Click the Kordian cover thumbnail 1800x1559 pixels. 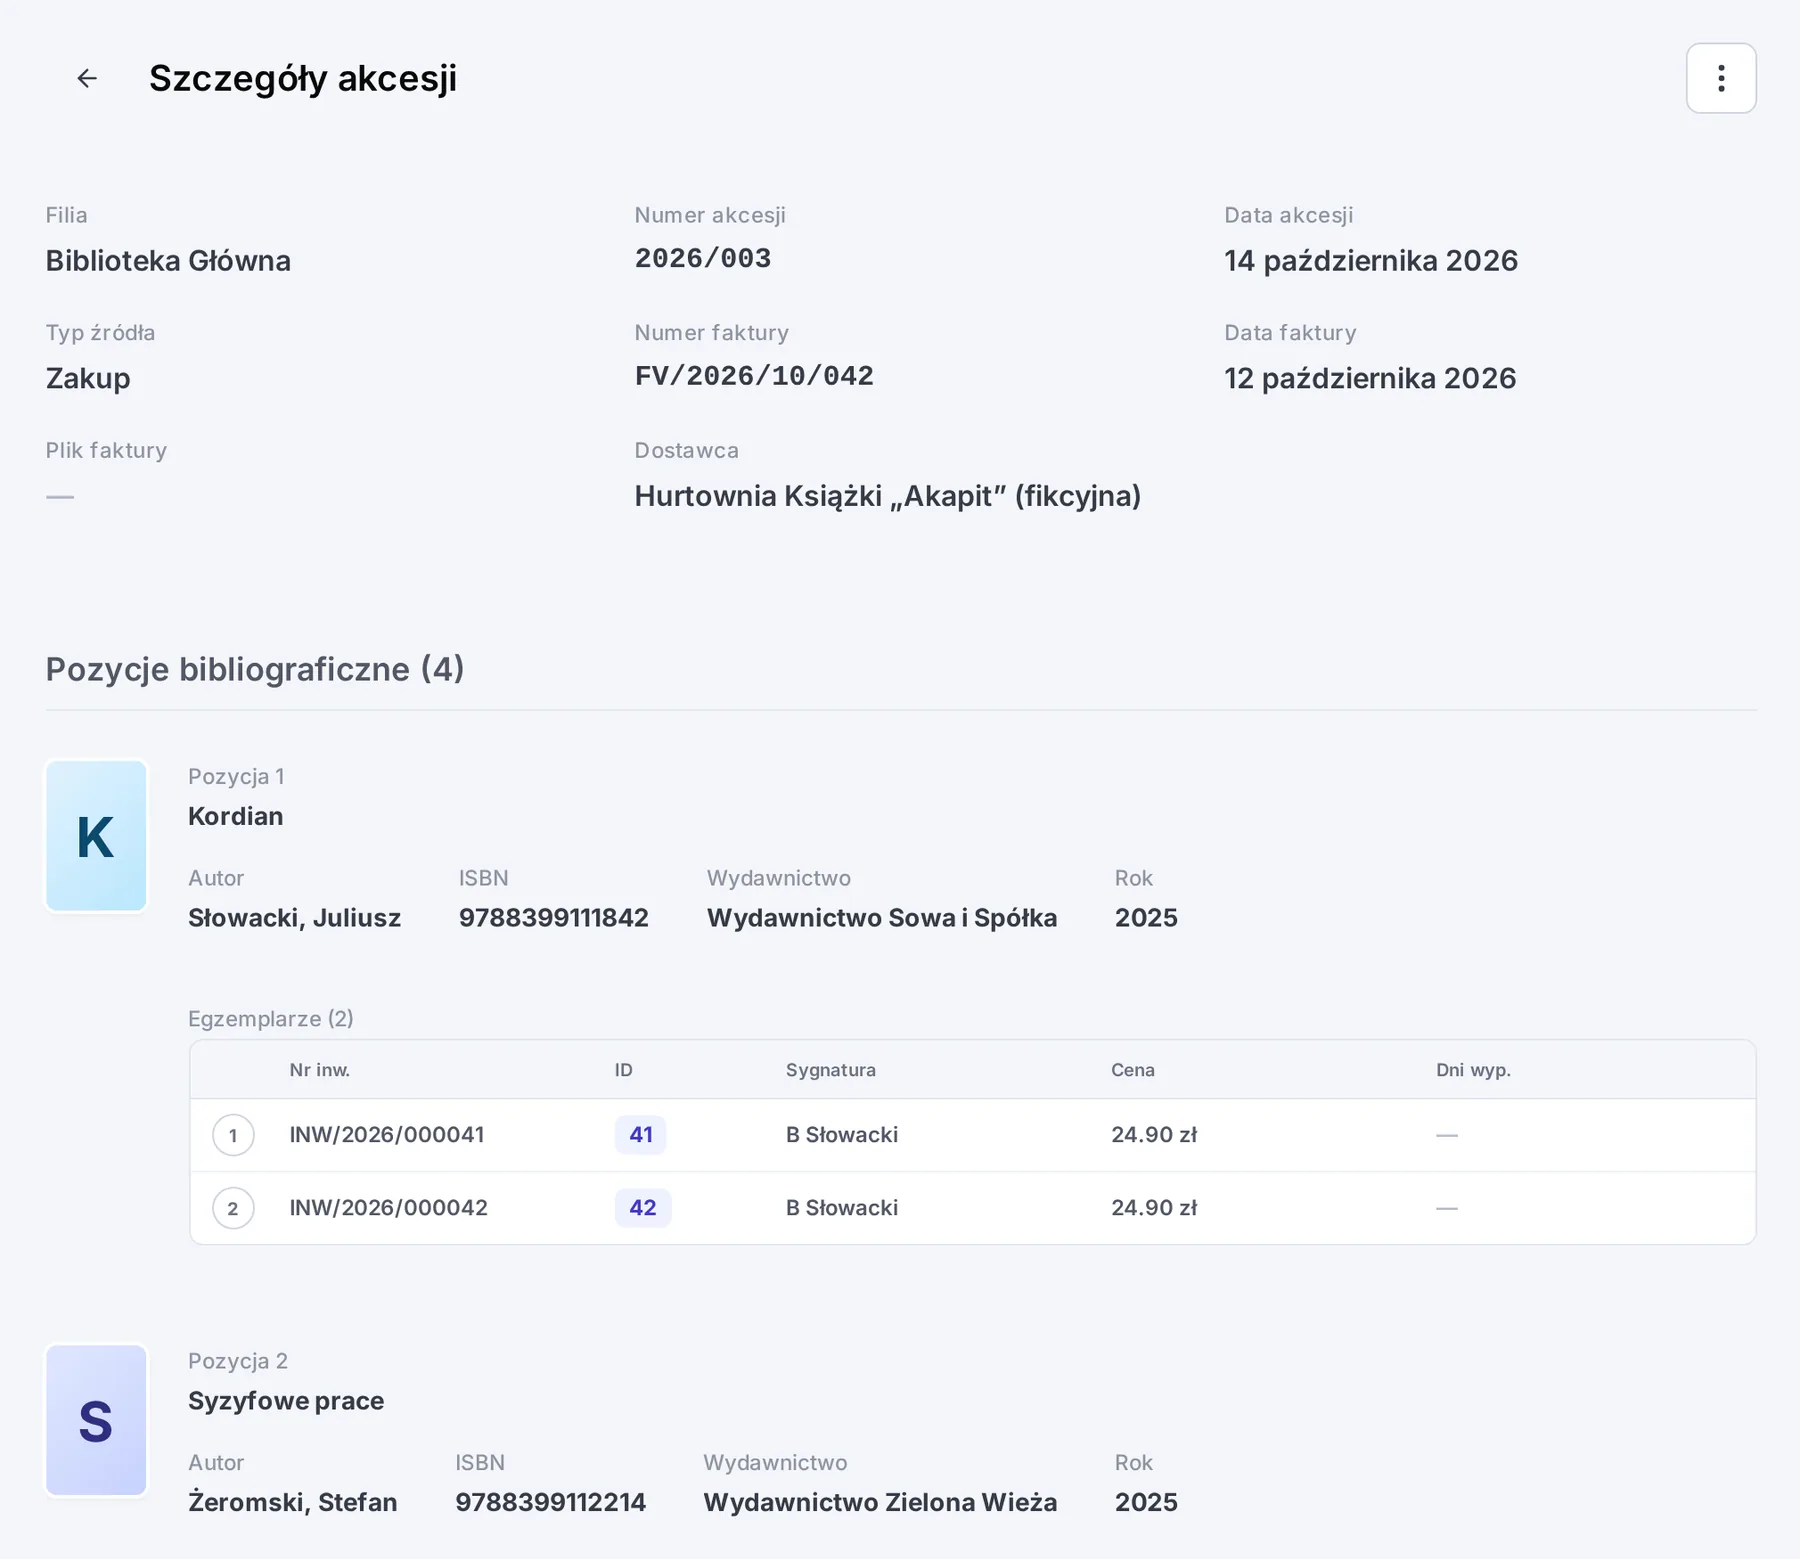point(96,836)
